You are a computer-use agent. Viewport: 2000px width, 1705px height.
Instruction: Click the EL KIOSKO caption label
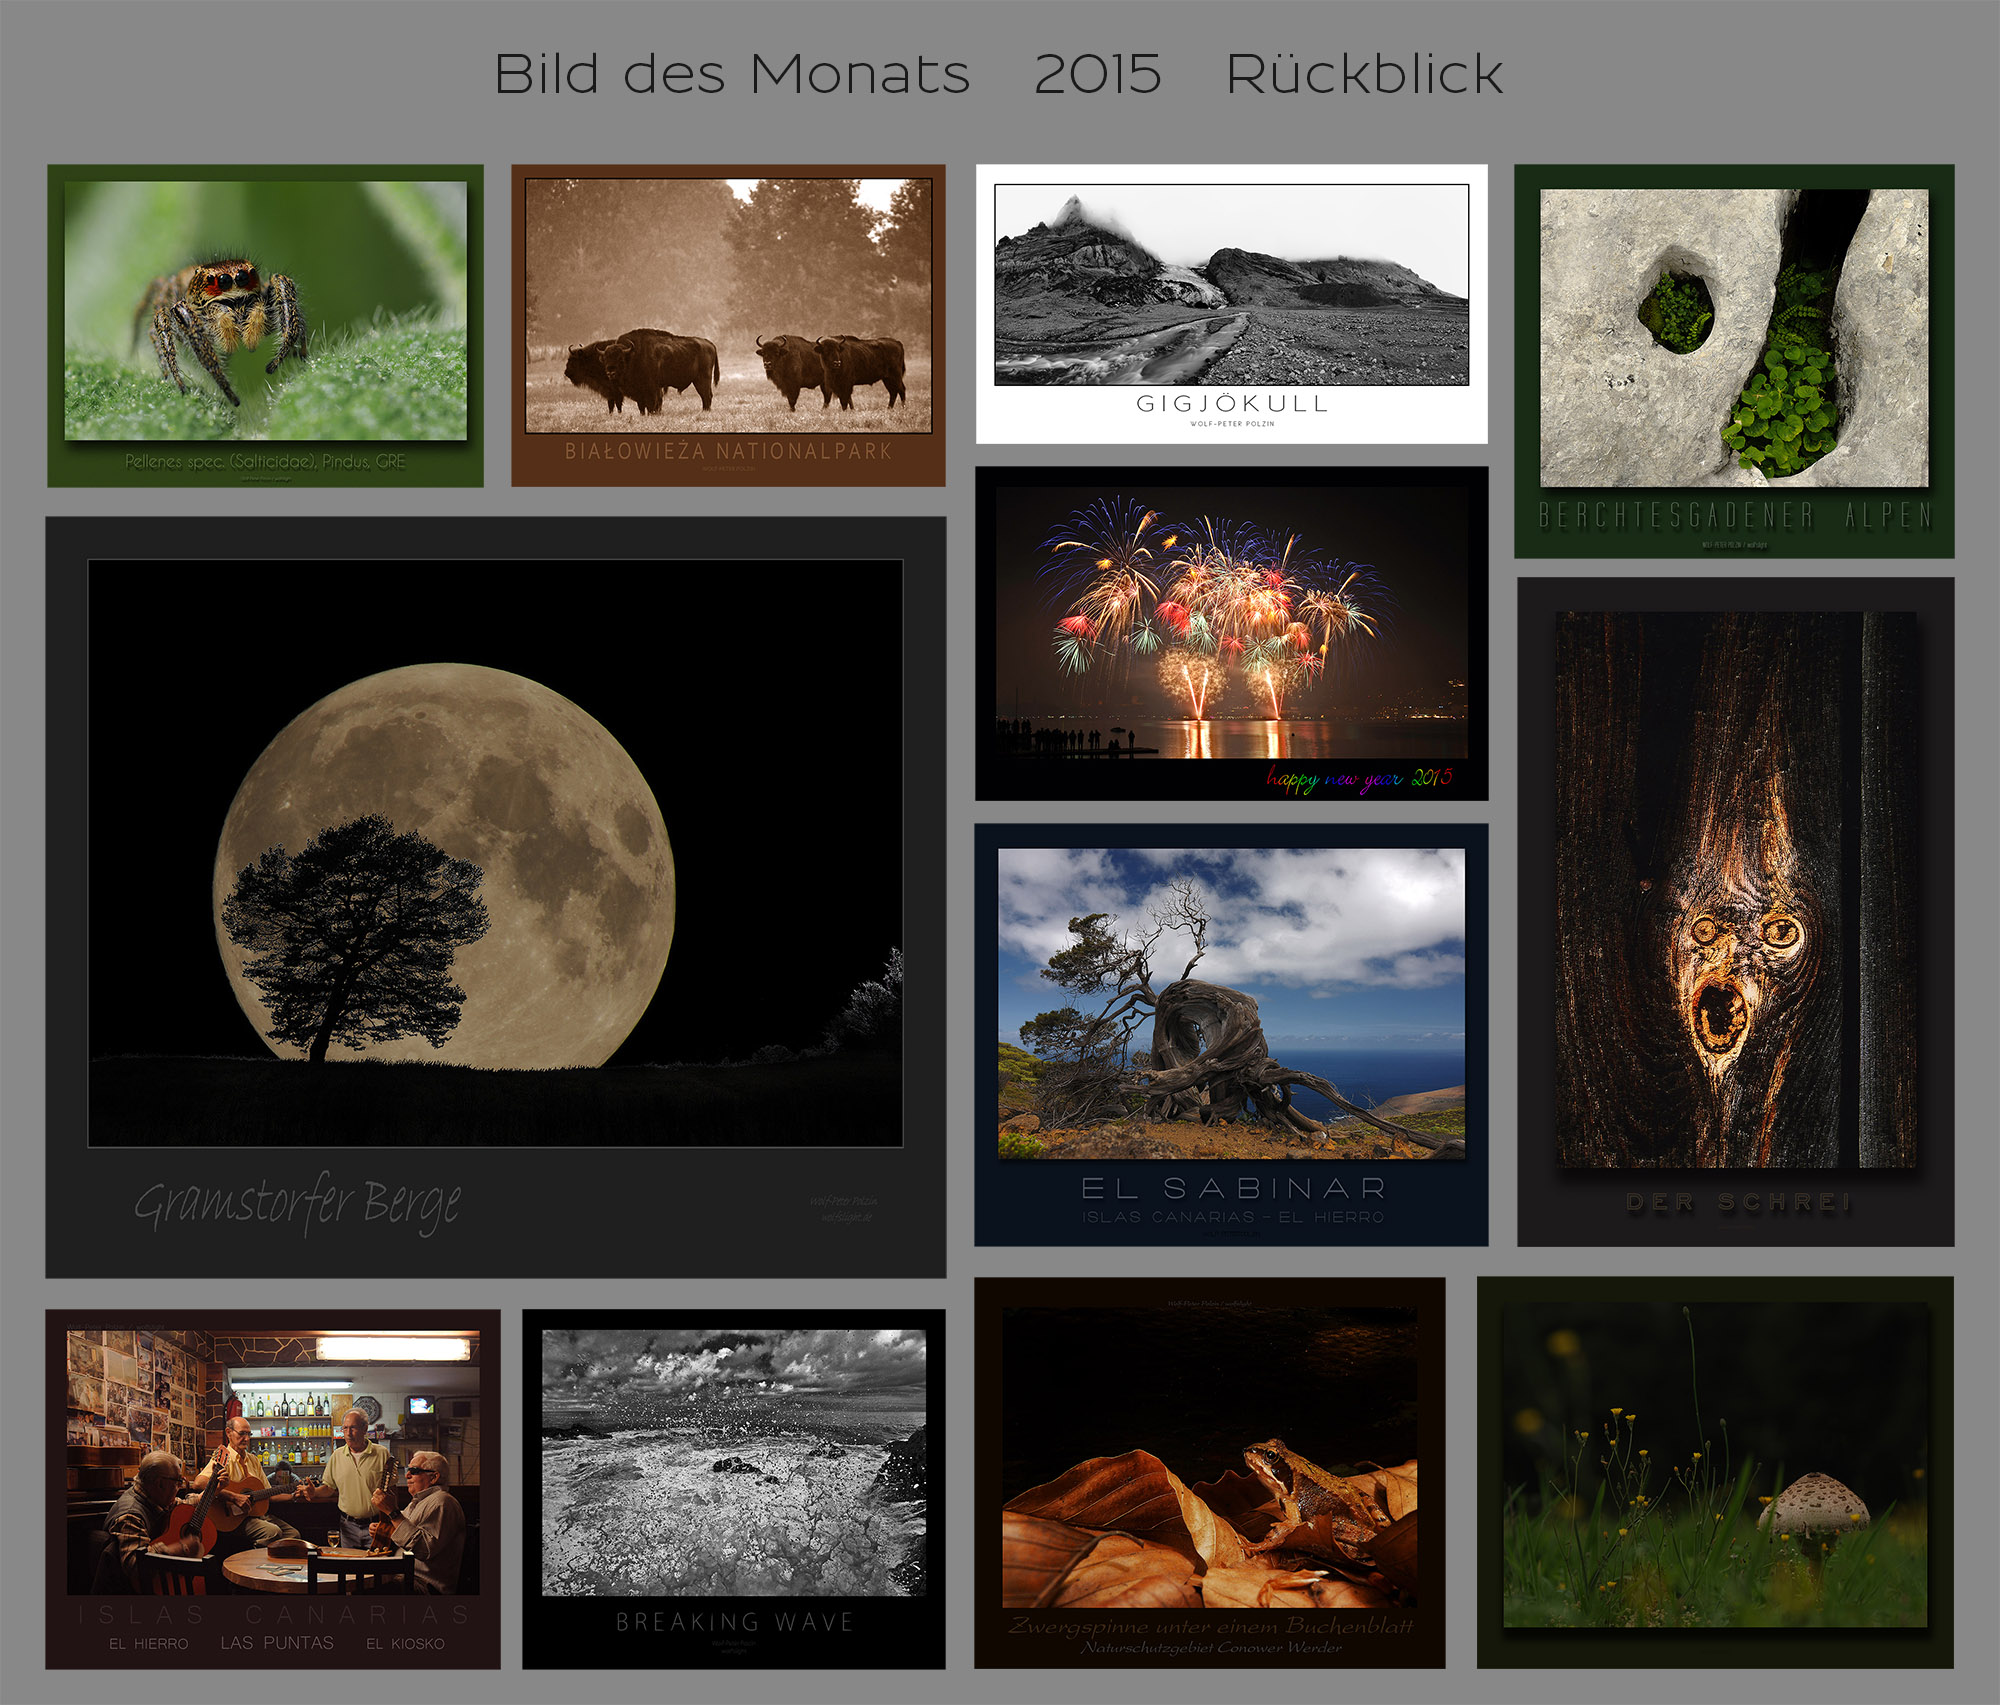pos(405,1644)
